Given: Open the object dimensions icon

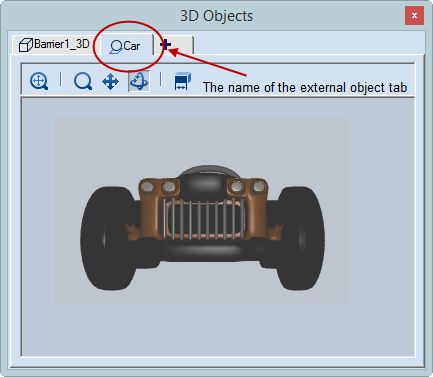Looking at the screenshot, I should (x=182, y=81).
